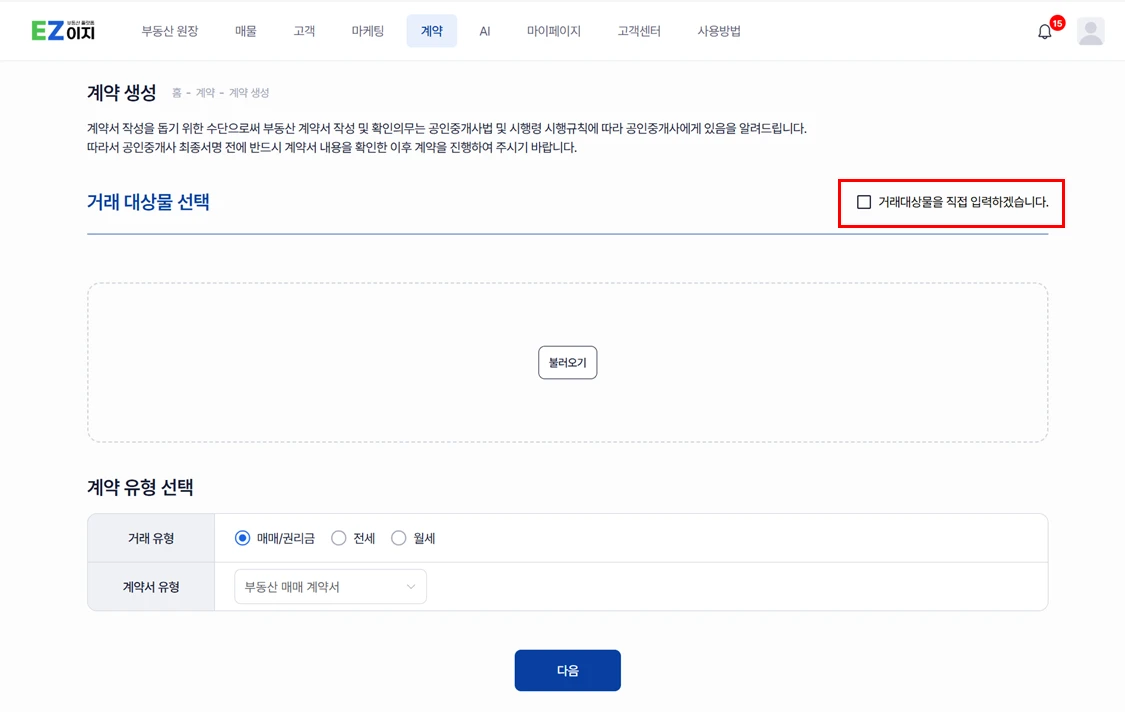The image size is (1125, 712).
Task: Open the 고객센터 menu
Action: click(639, 31)
